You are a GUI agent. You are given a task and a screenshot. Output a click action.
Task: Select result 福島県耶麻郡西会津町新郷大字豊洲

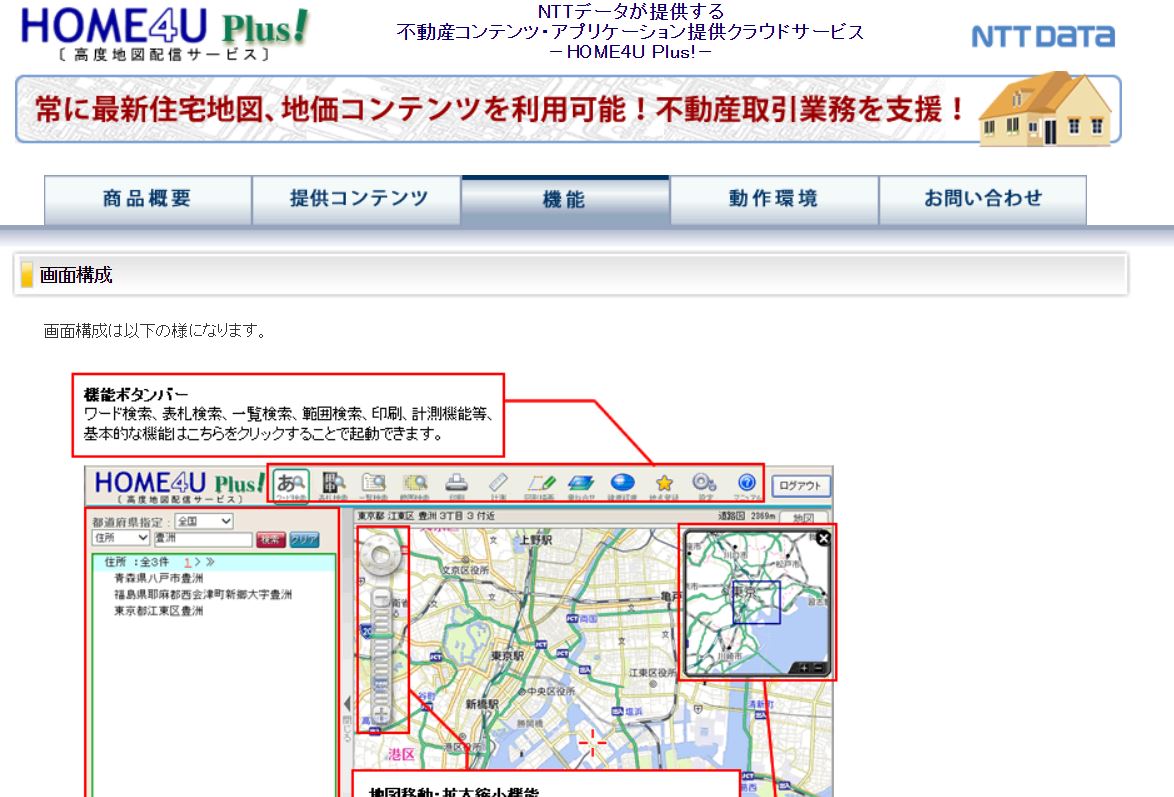(203, 594)
